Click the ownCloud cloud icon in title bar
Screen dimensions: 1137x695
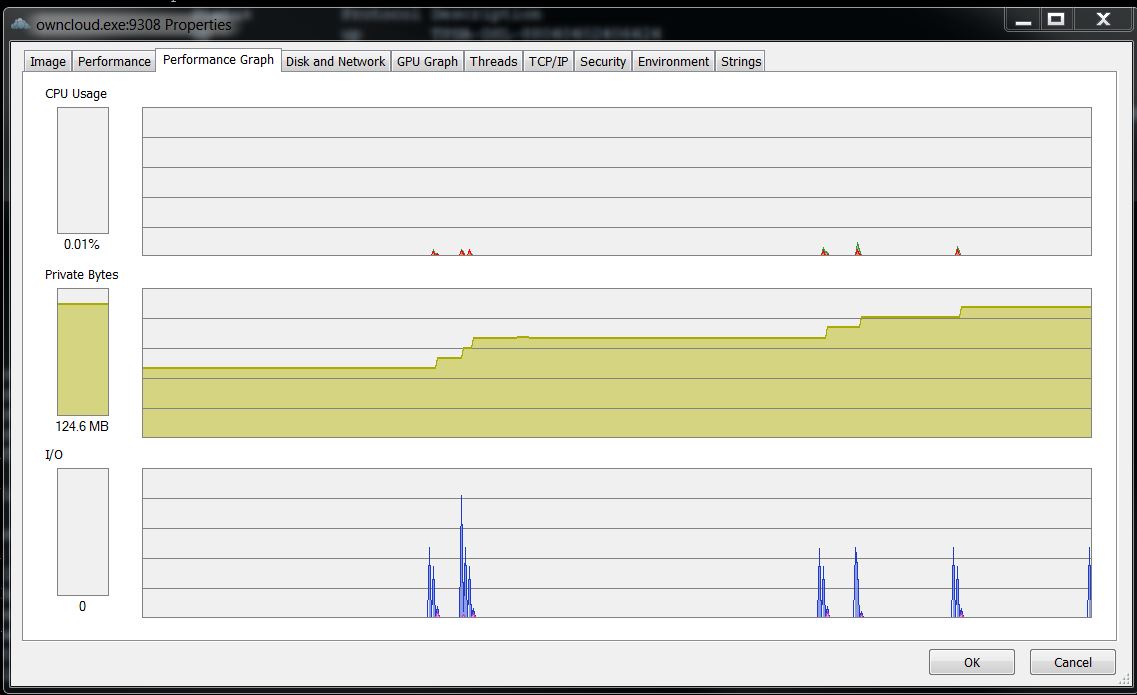[20, 24]
